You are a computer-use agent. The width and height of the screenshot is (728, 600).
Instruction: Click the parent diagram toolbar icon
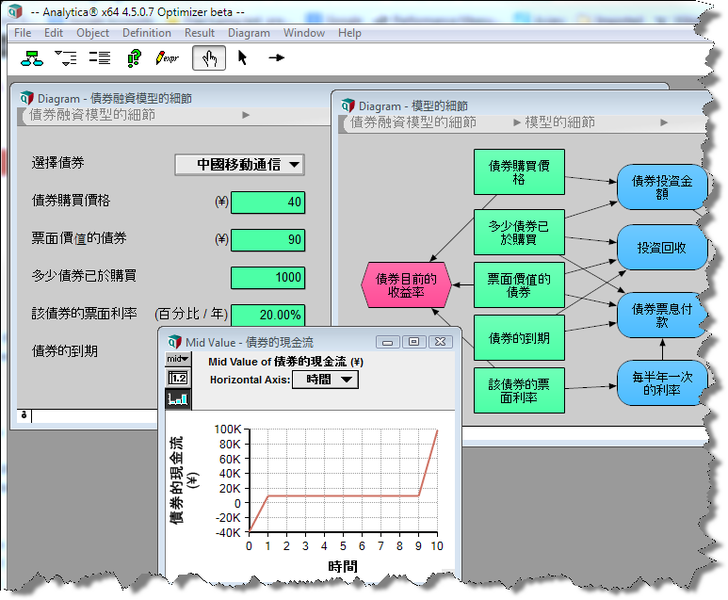[32, 59]
